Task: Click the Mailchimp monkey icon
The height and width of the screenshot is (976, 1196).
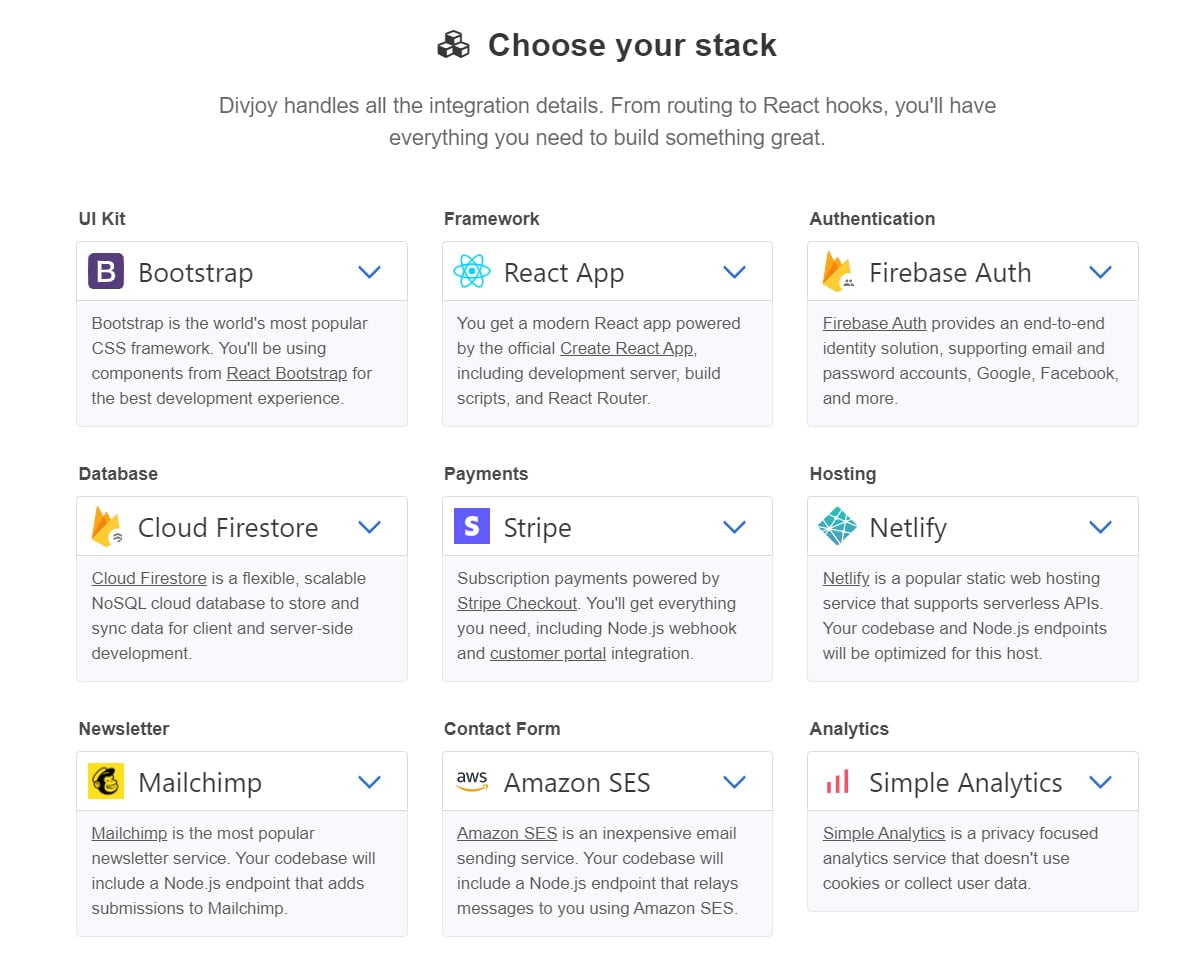Action: 106,782
